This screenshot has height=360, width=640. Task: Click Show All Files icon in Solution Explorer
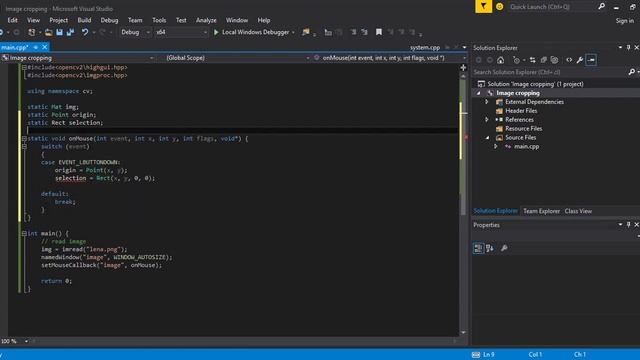554,60
